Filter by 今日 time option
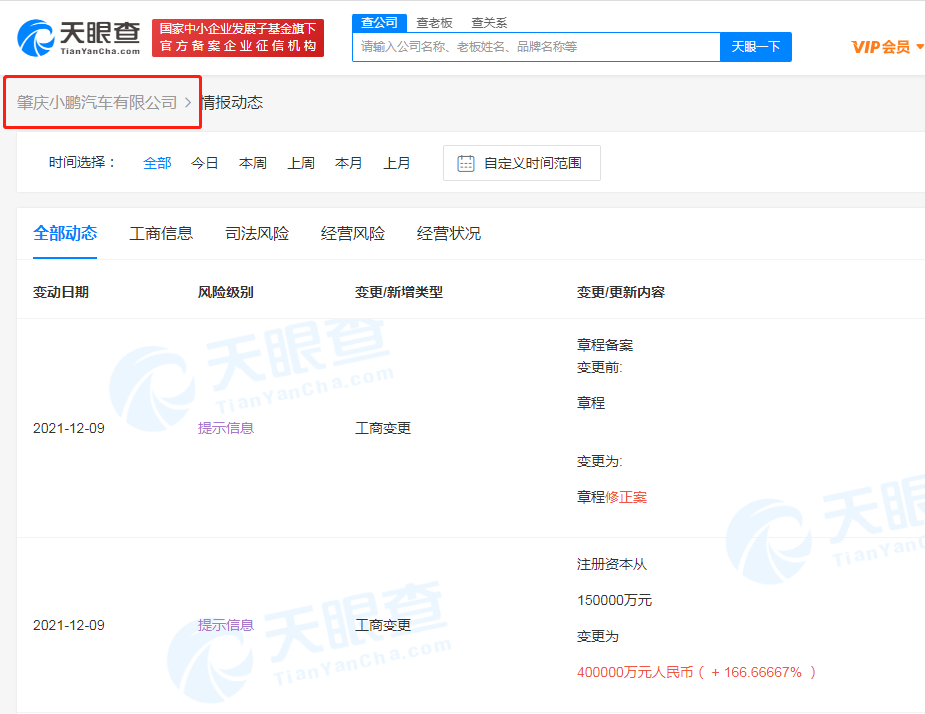This screenshot has width=925, height=714. coord(205,163)
